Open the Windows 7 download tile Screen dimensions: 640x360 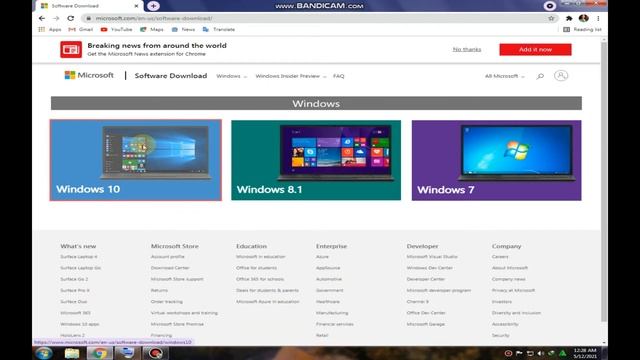tap(496, 160)
